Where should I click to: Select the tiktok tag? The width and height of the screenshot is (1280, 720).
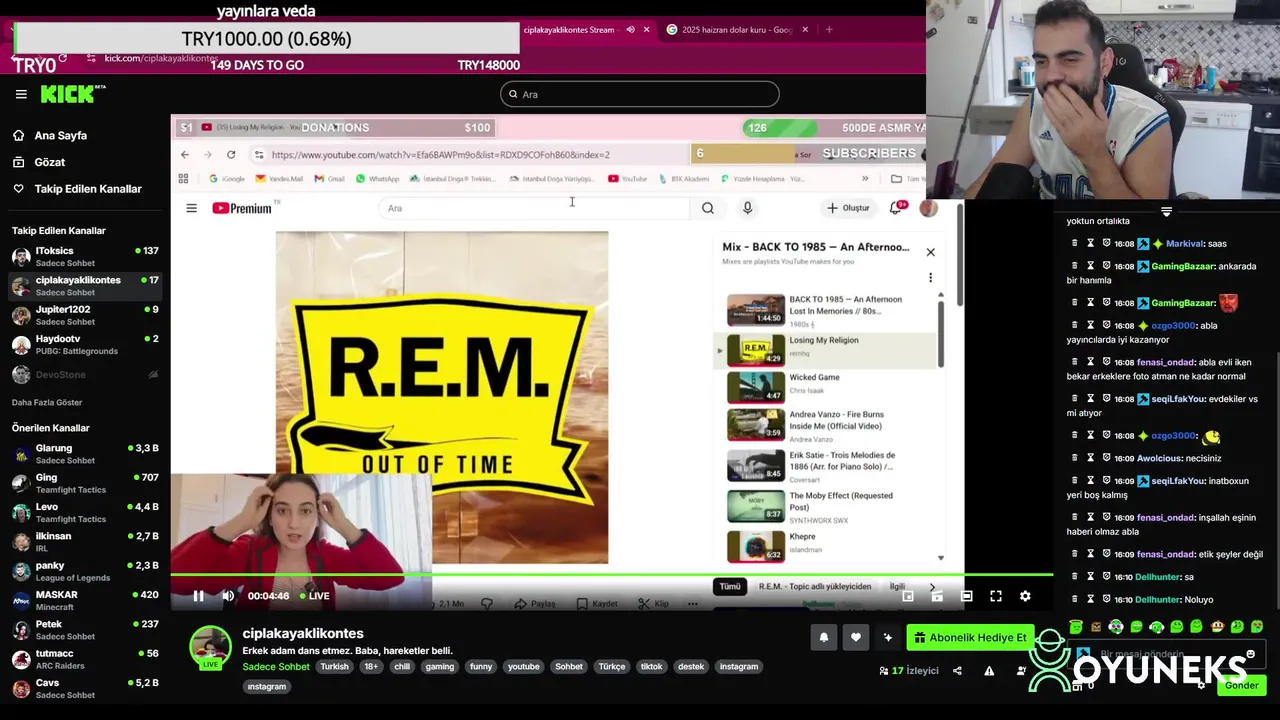(x=652, y=667)
